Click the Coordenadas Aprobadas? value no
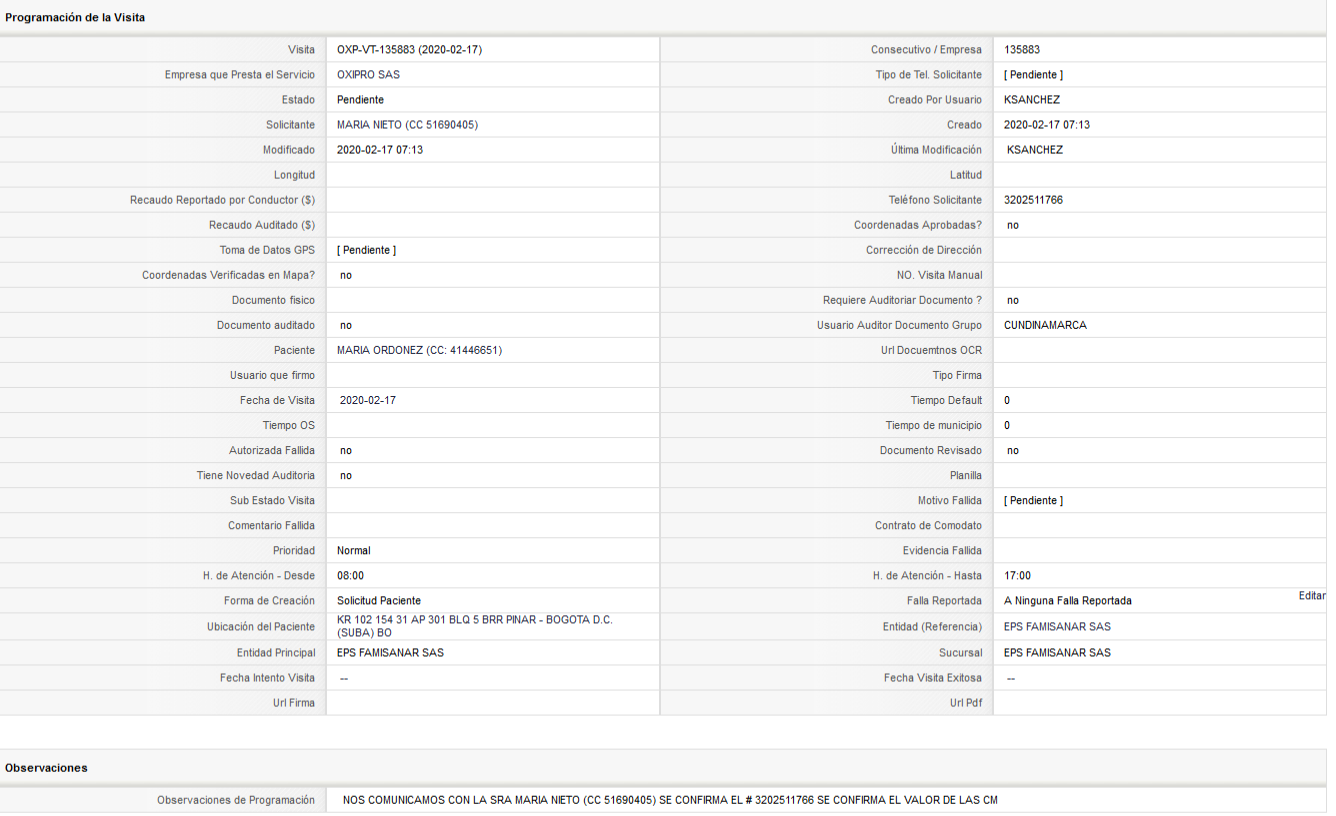 pyautogui.click(x=1013, y=225)
